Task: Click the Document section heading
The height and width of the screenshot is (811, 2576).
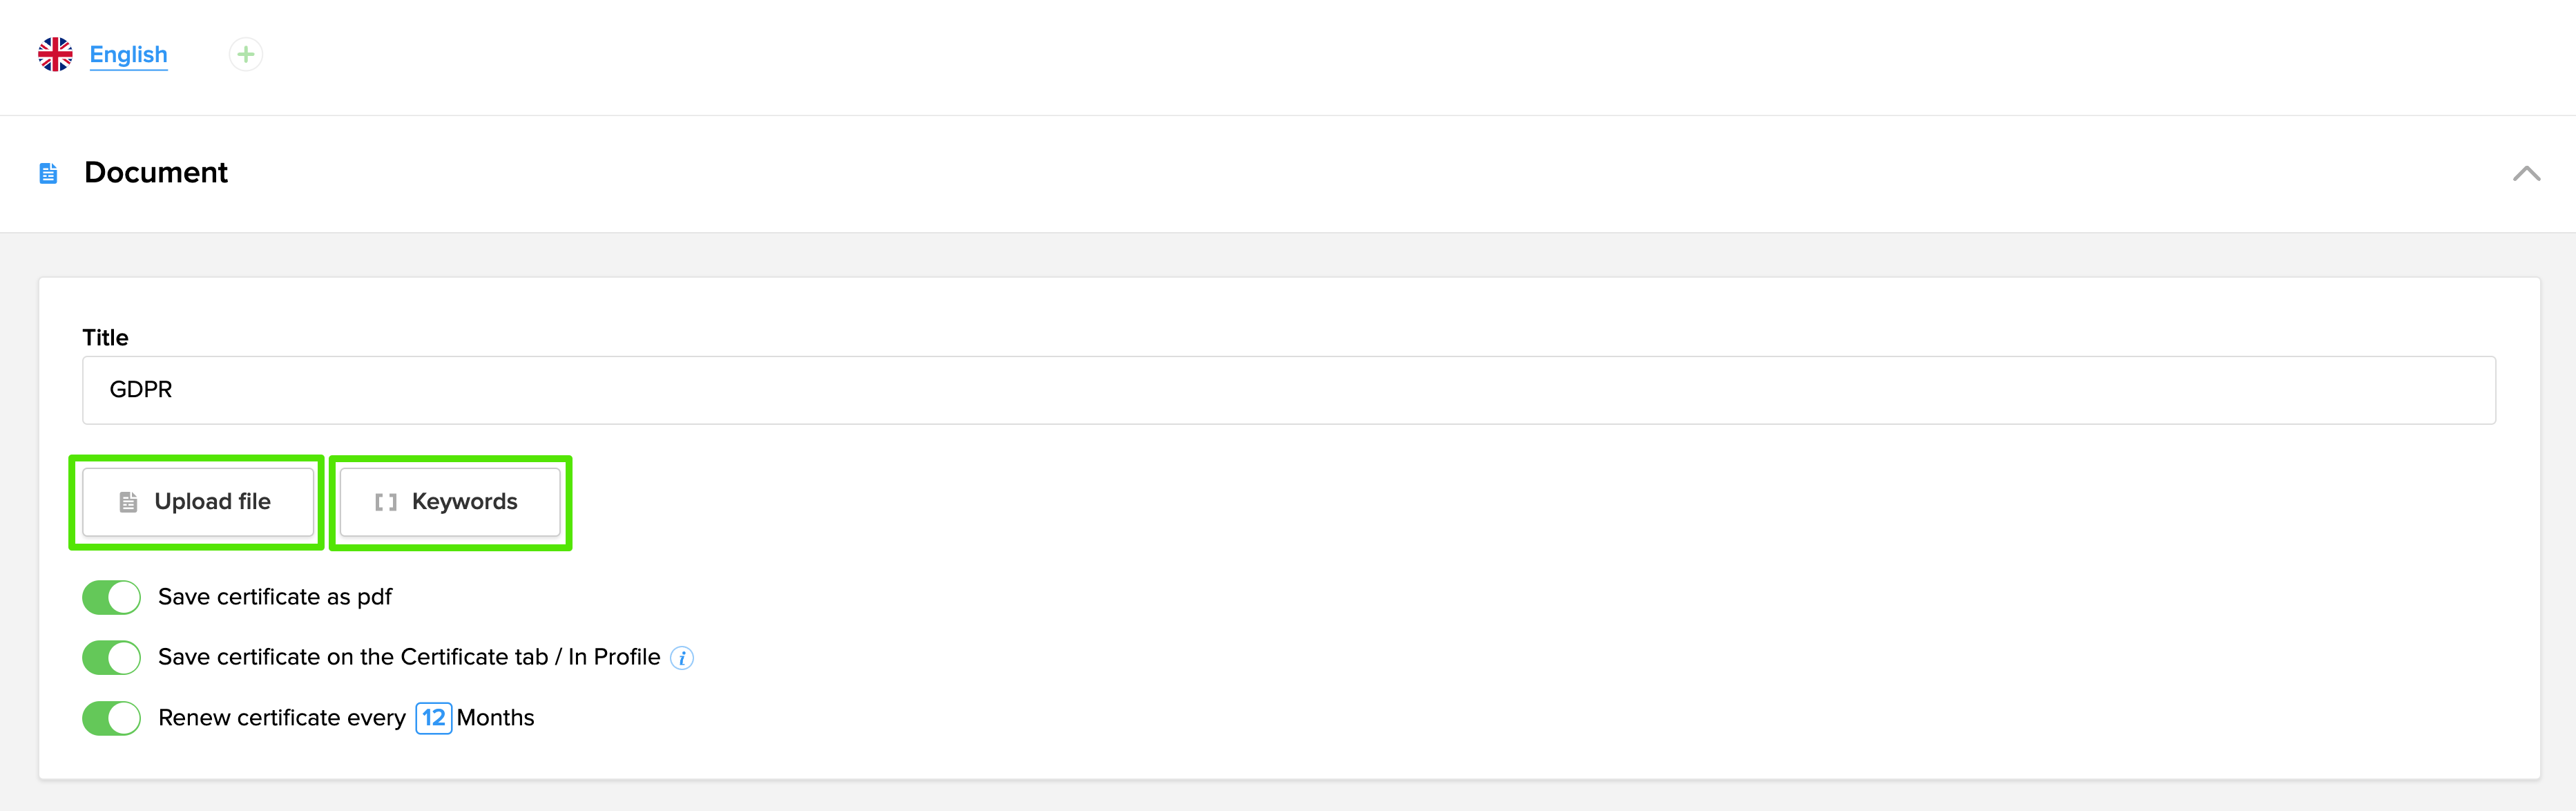Action: pos(156,173)
